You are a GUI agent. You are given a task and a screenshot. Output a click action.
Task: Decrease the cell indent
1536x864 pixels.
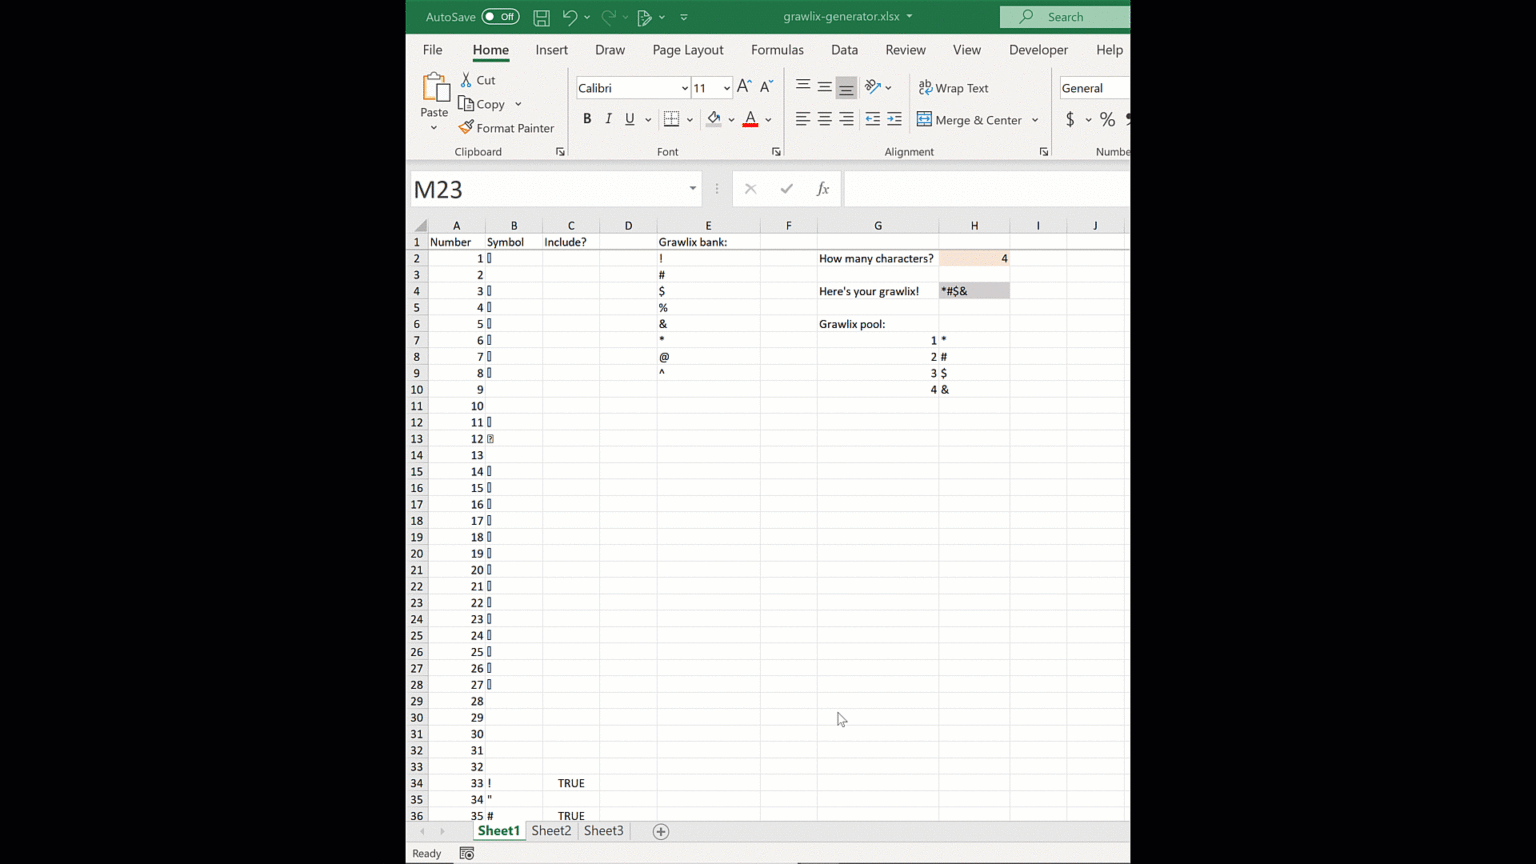point(872,119)
